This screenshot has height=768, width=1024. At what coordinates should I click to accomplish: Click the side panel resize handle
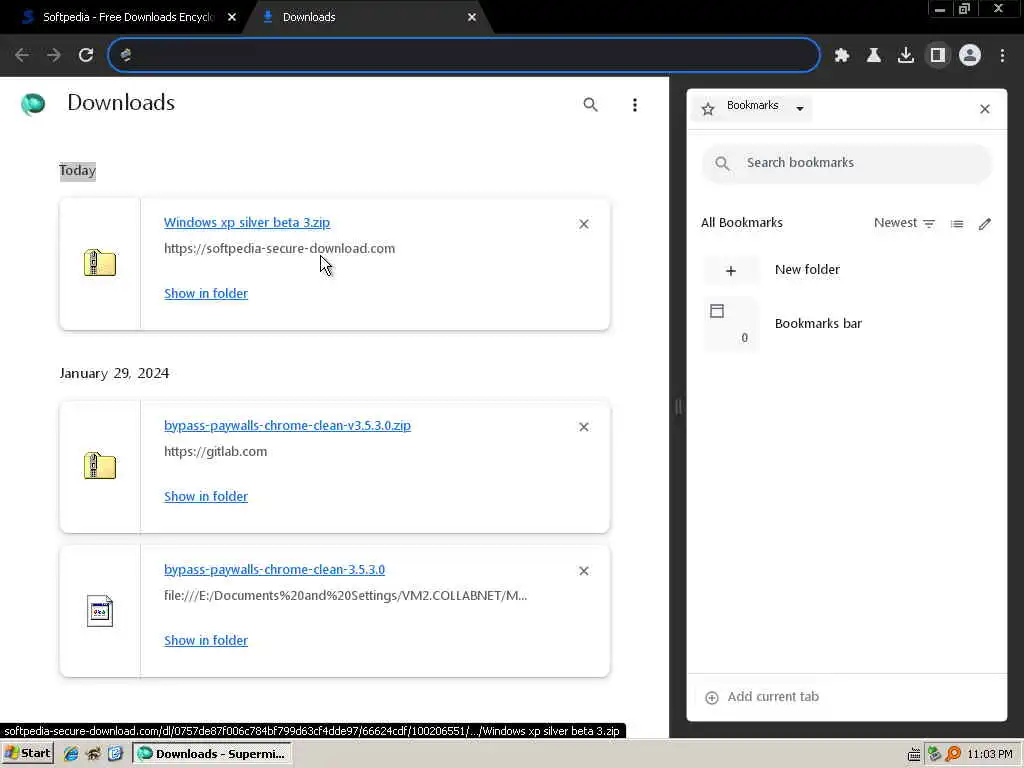pyautogui.click(x=678, y=407)
